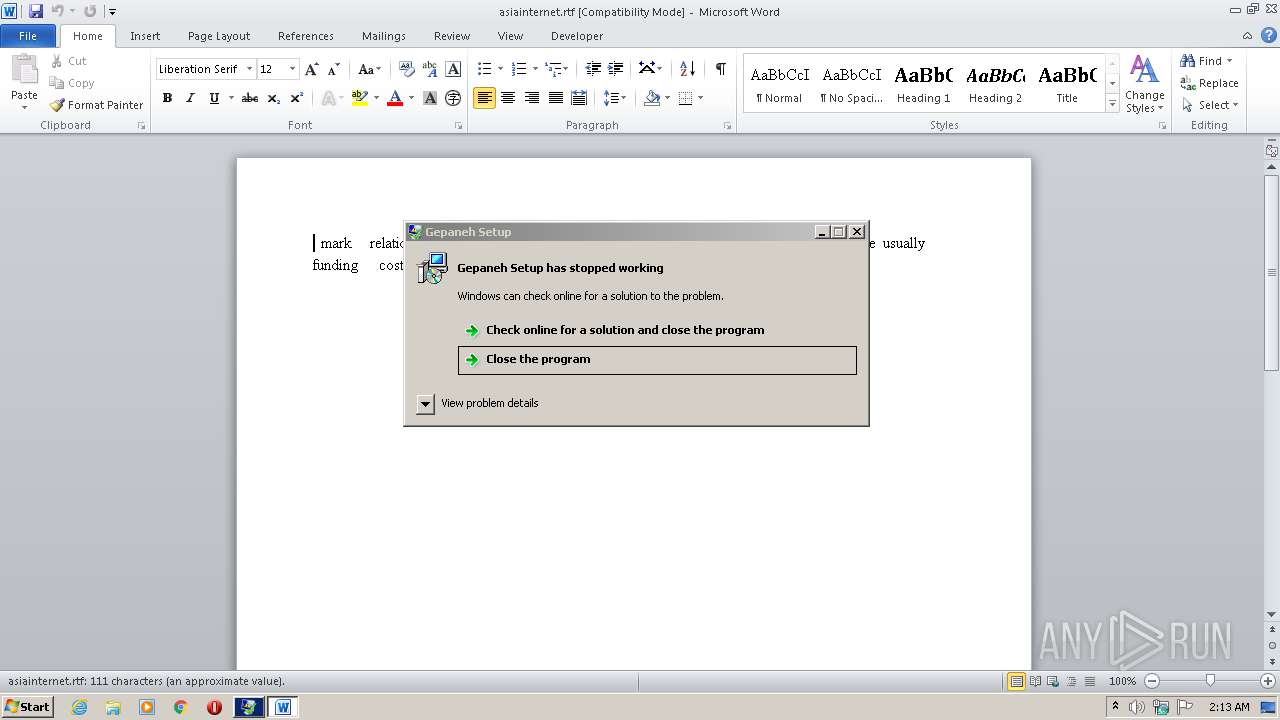Click Decrease Indent icon

point(593,69)
